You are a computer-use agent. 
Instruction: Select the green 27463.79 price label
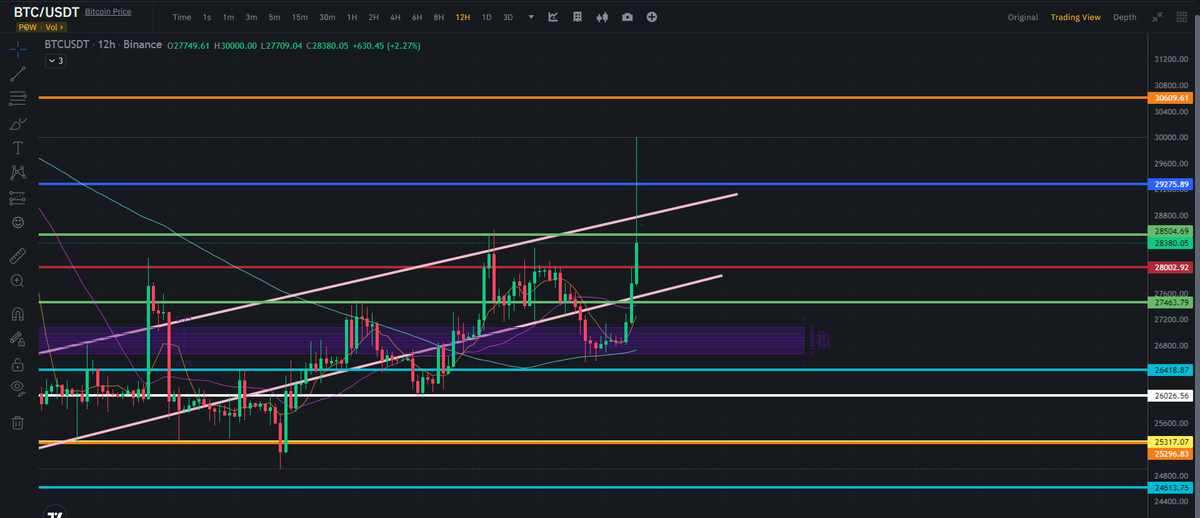pos(1171,301)
